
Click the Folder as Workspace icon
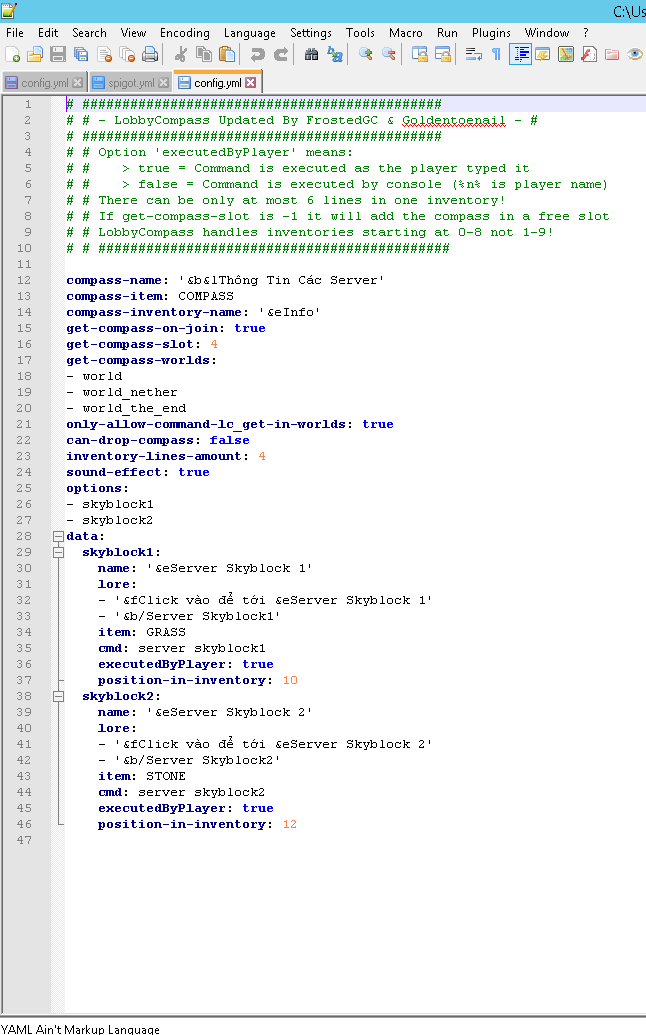(x=612, y=55)
